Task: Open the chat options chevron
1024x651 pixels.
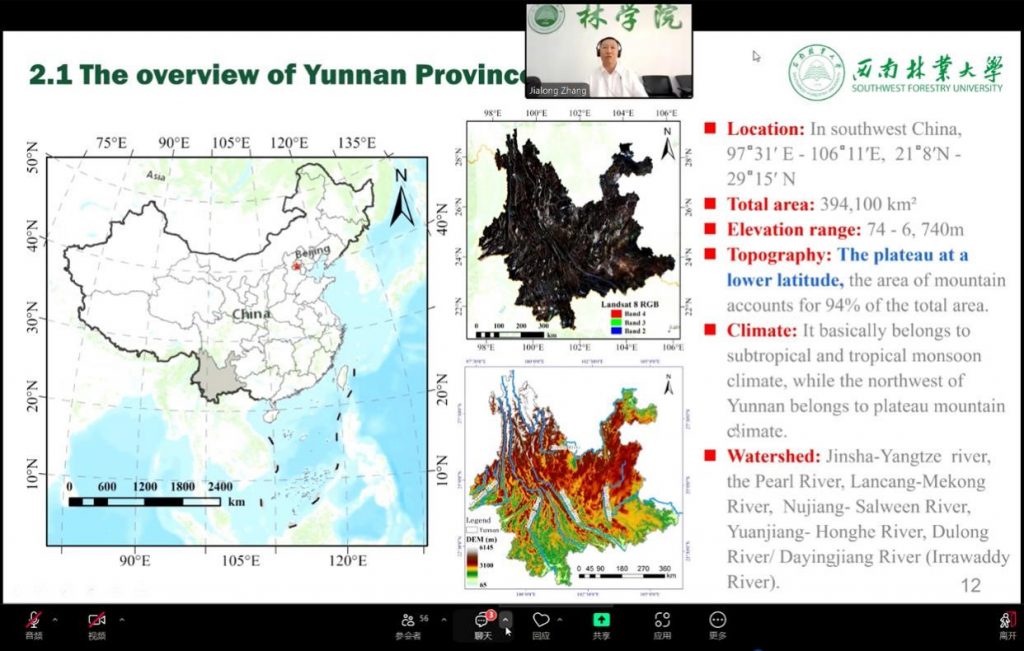Action: tap(506, 620)
